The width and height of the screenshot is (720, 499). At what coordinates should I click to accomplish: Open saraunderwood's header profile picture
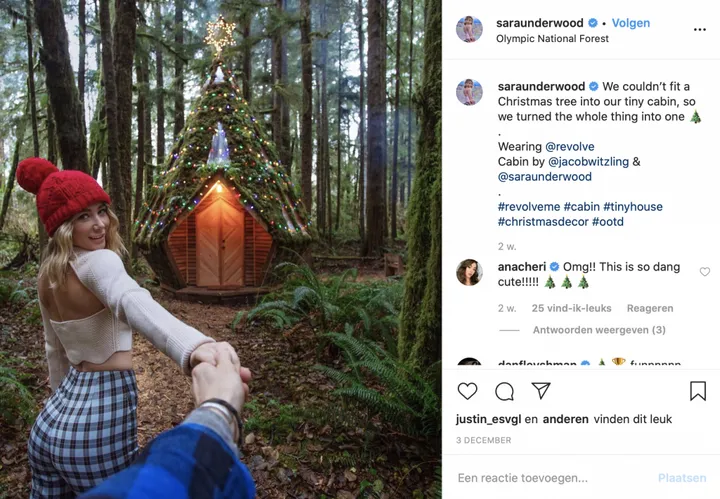tap(469, 29)
